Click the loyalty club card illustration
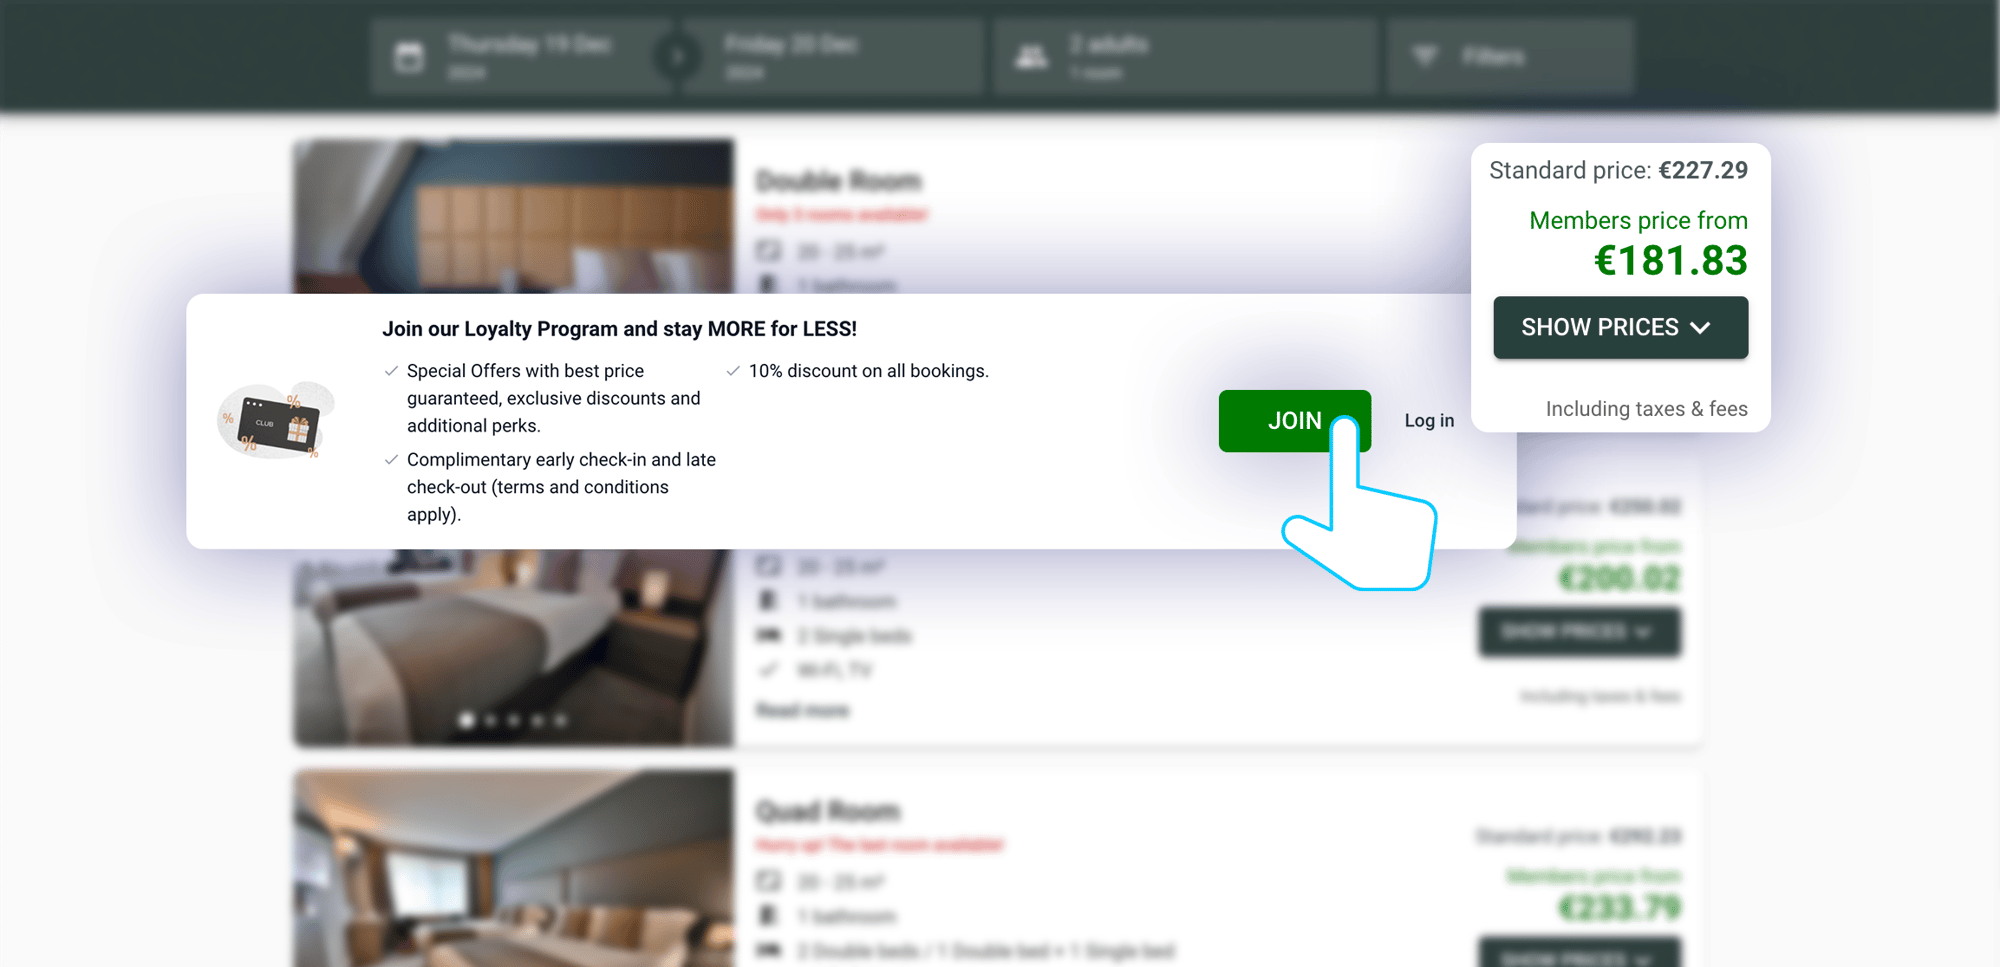The height and width of the screenshot is (967, 2000). (277, 420)
